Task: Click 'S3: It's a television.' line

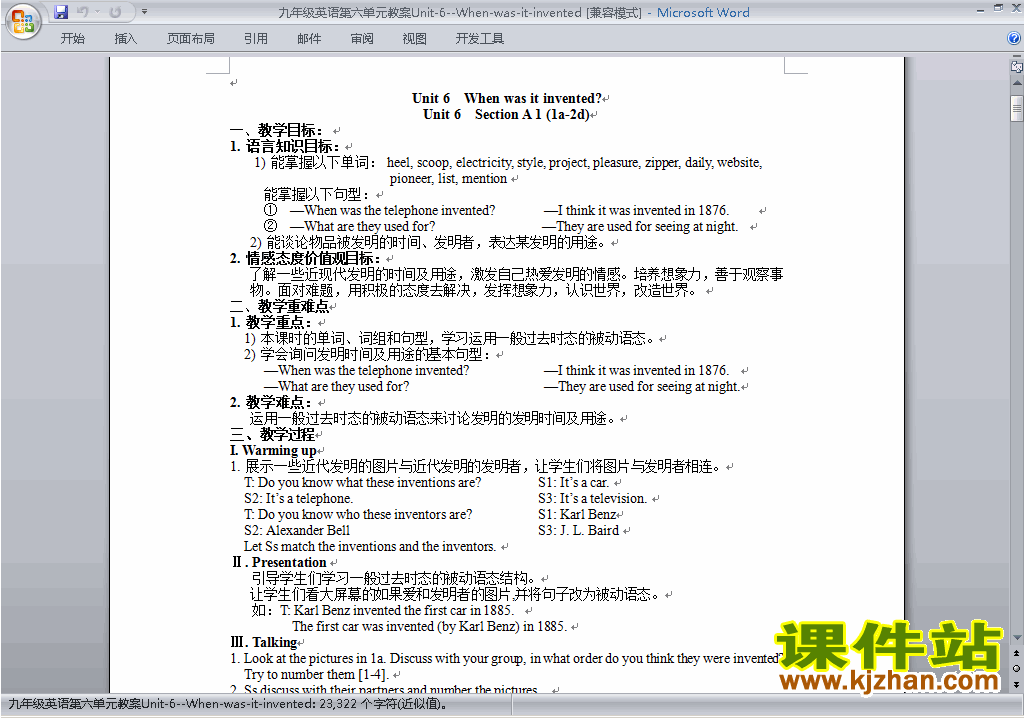Action: point(592,498)
